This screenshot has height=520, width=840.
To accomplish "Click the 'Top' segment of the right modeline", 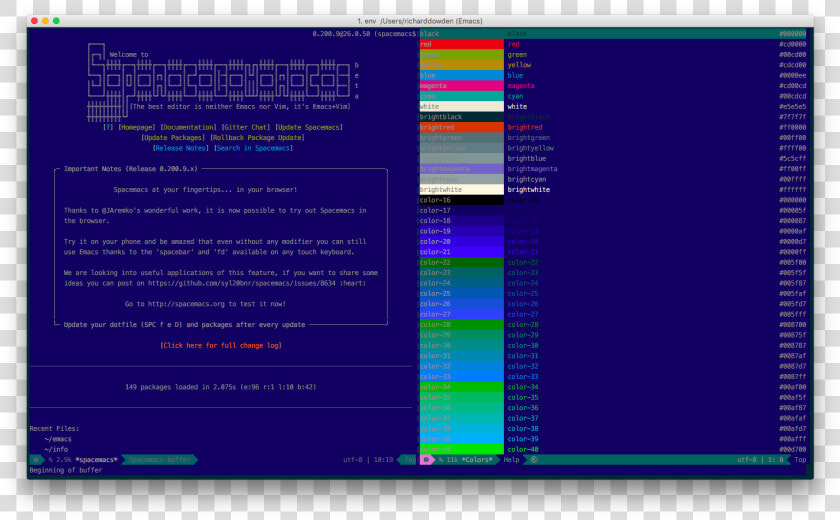I will 800,459.
